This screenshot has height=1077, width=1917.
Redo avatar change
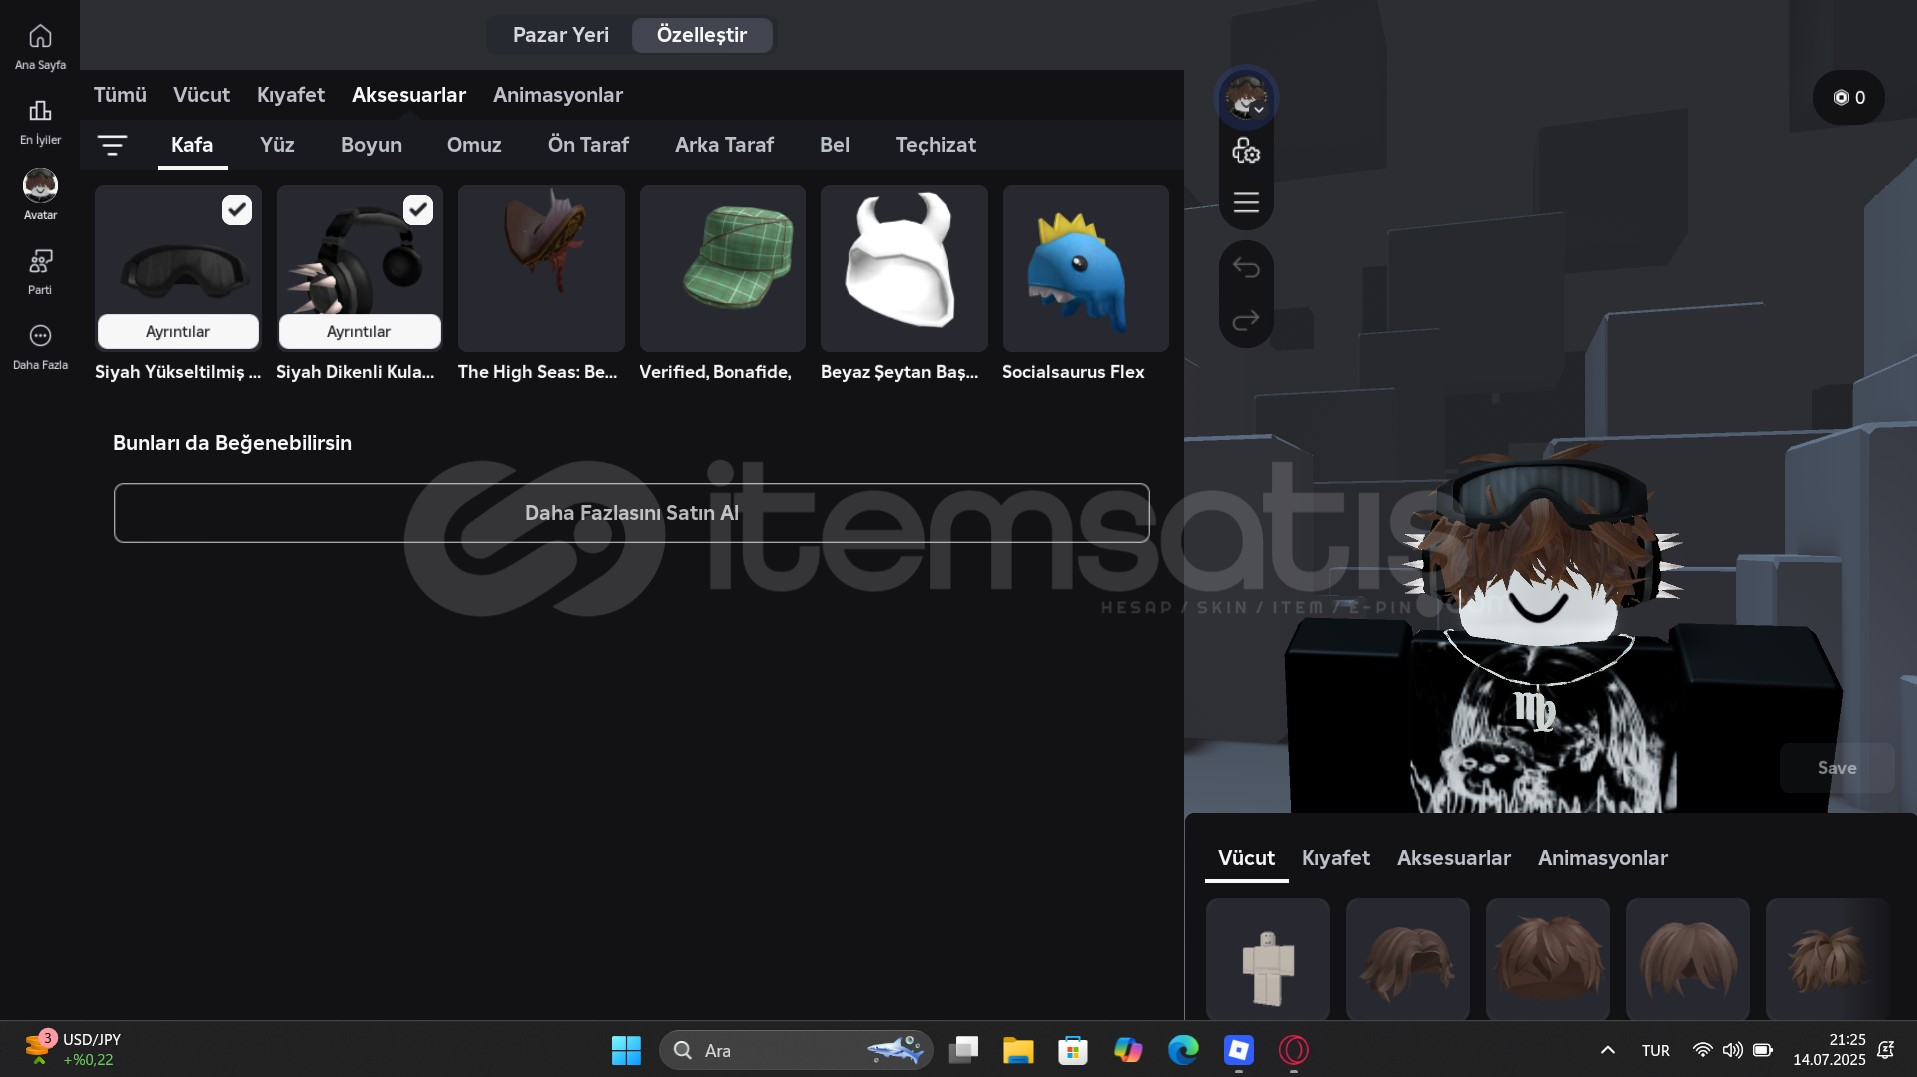(x=1245, y=320)
